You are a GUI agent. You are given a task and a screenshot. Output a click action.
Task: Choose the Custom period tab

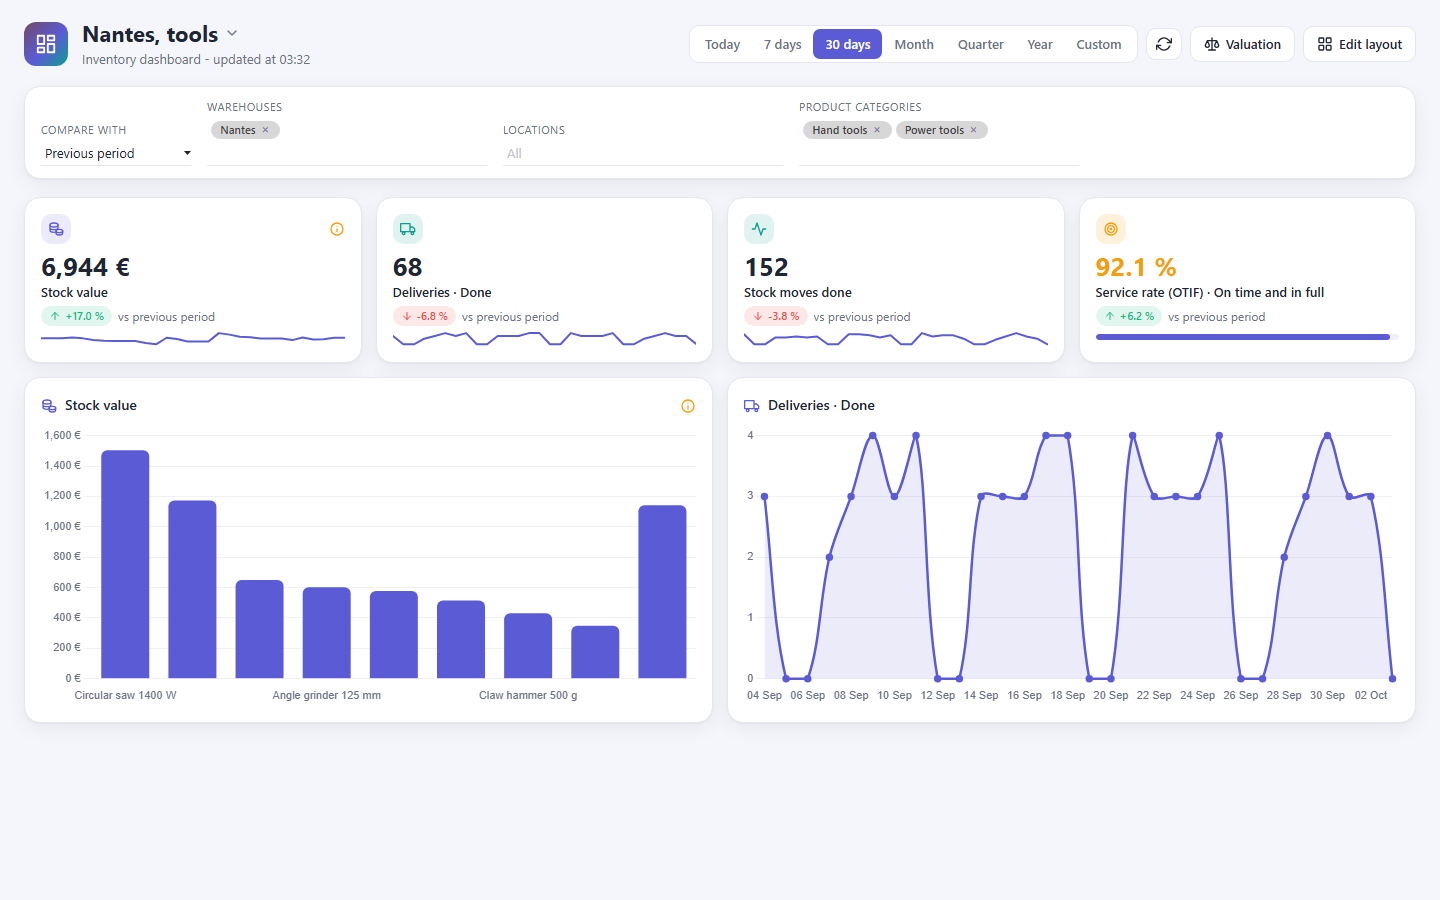(x=1099, y=44)
